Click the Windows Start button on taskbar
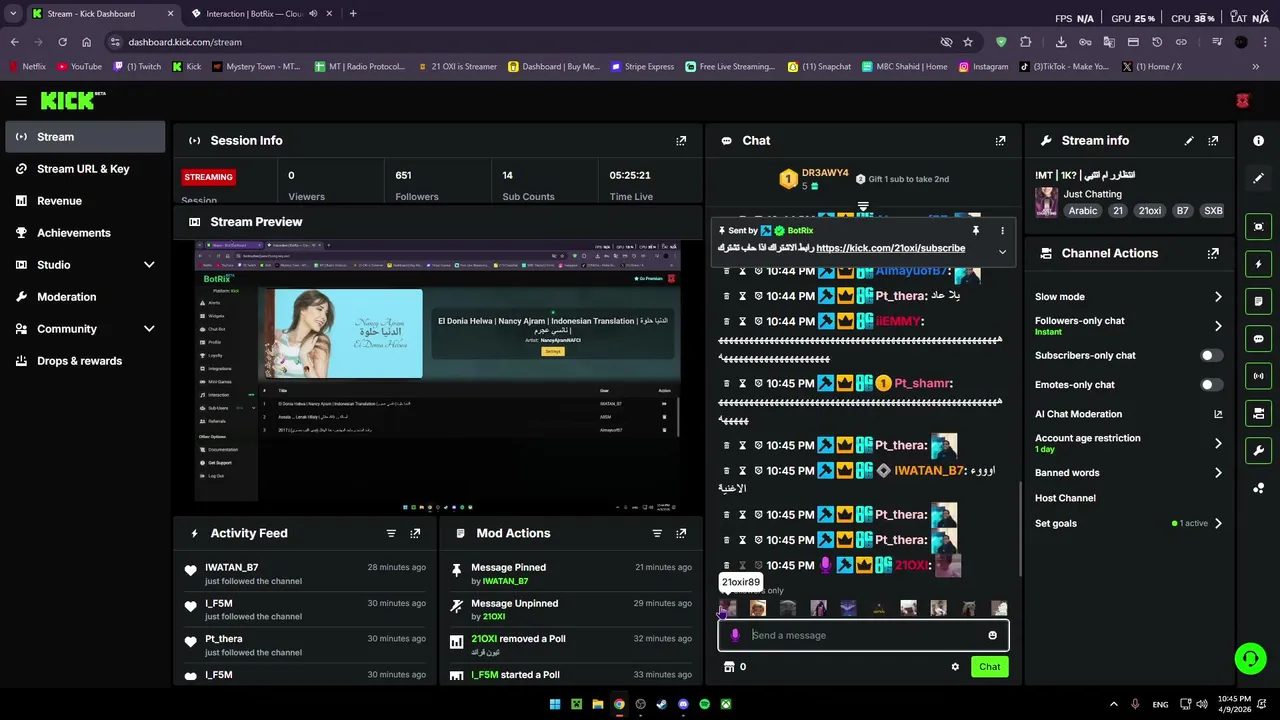1280x720 pixels. point(555,704)
